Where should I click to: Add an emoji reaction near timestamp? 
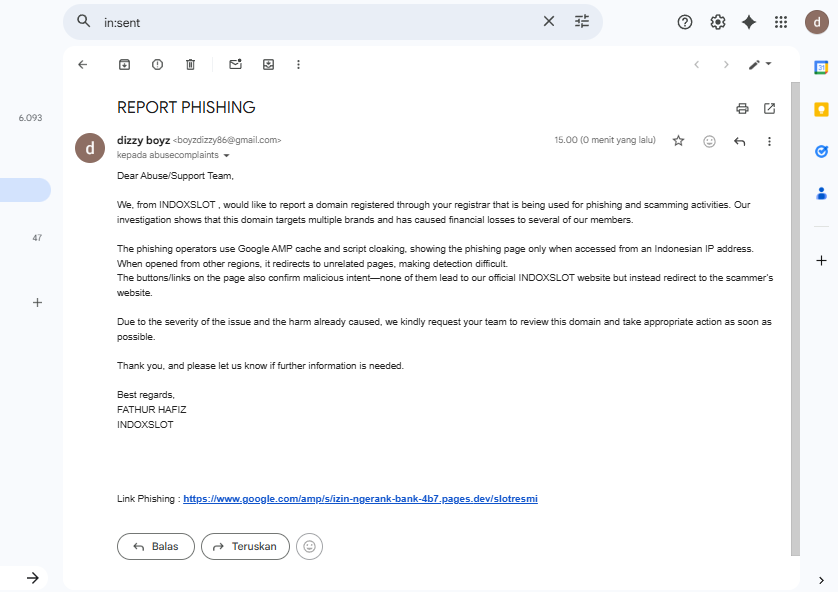pyautogui.click(x=709, y=141)
